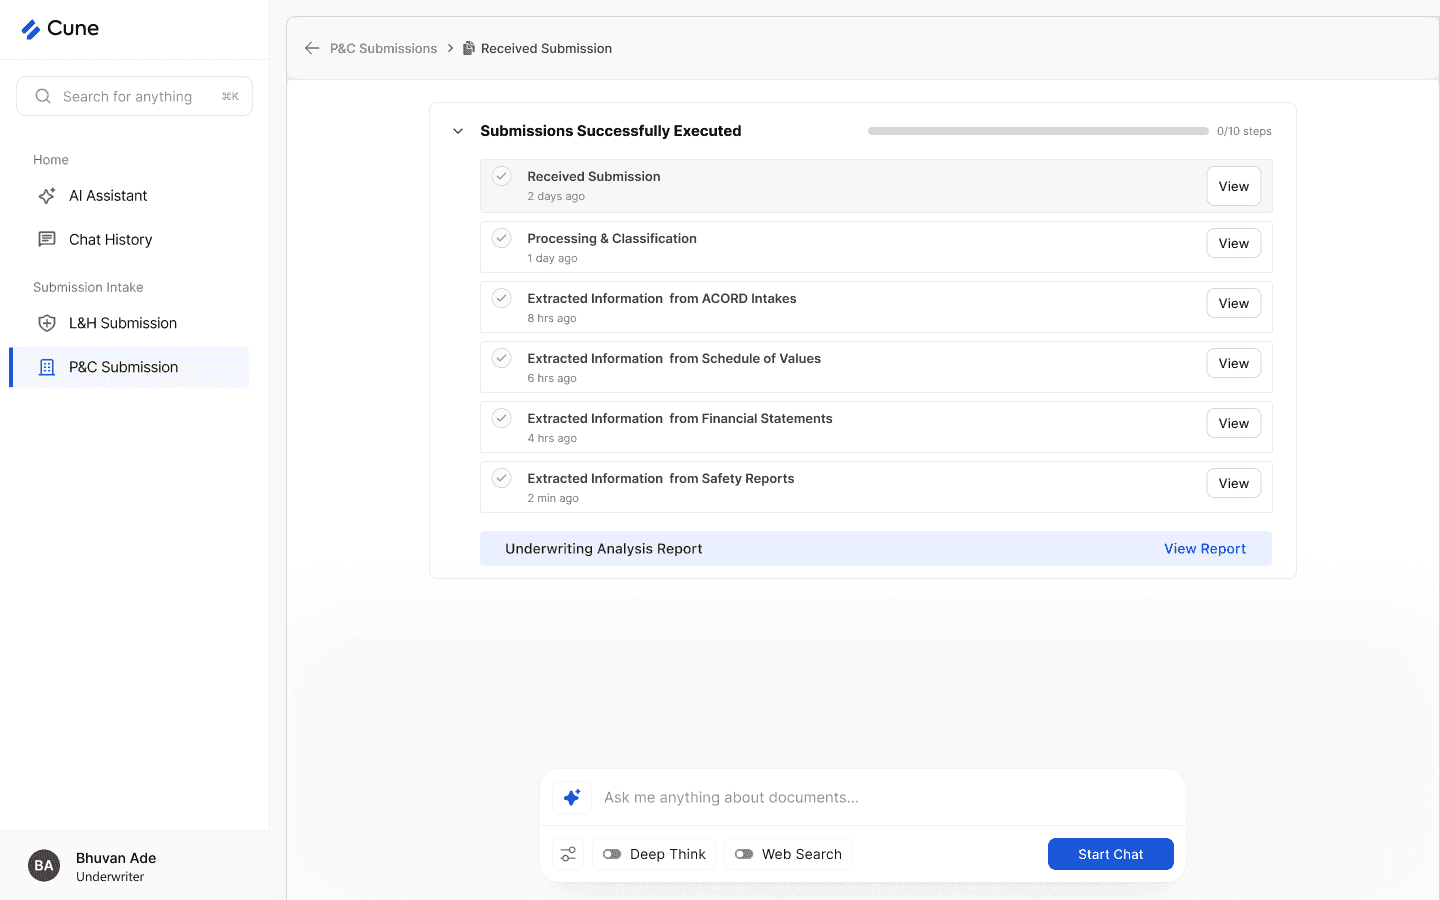
Task: Click the ⌘K shortcut hint
Action: tap(230, 96)
